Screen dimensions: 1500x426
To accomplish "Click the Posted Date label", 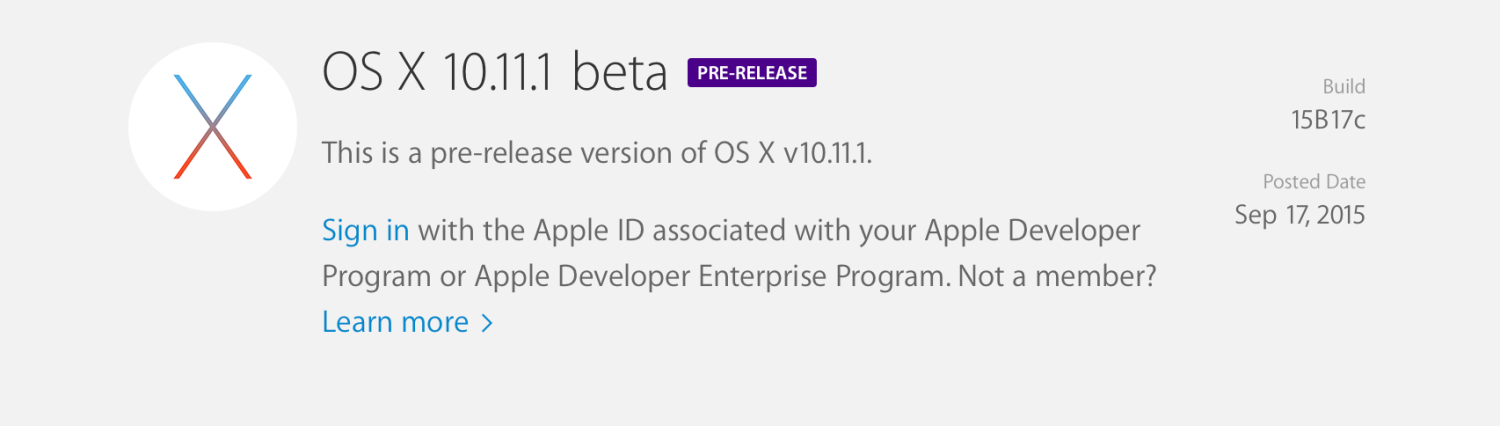I will [x=1314, y=182].
